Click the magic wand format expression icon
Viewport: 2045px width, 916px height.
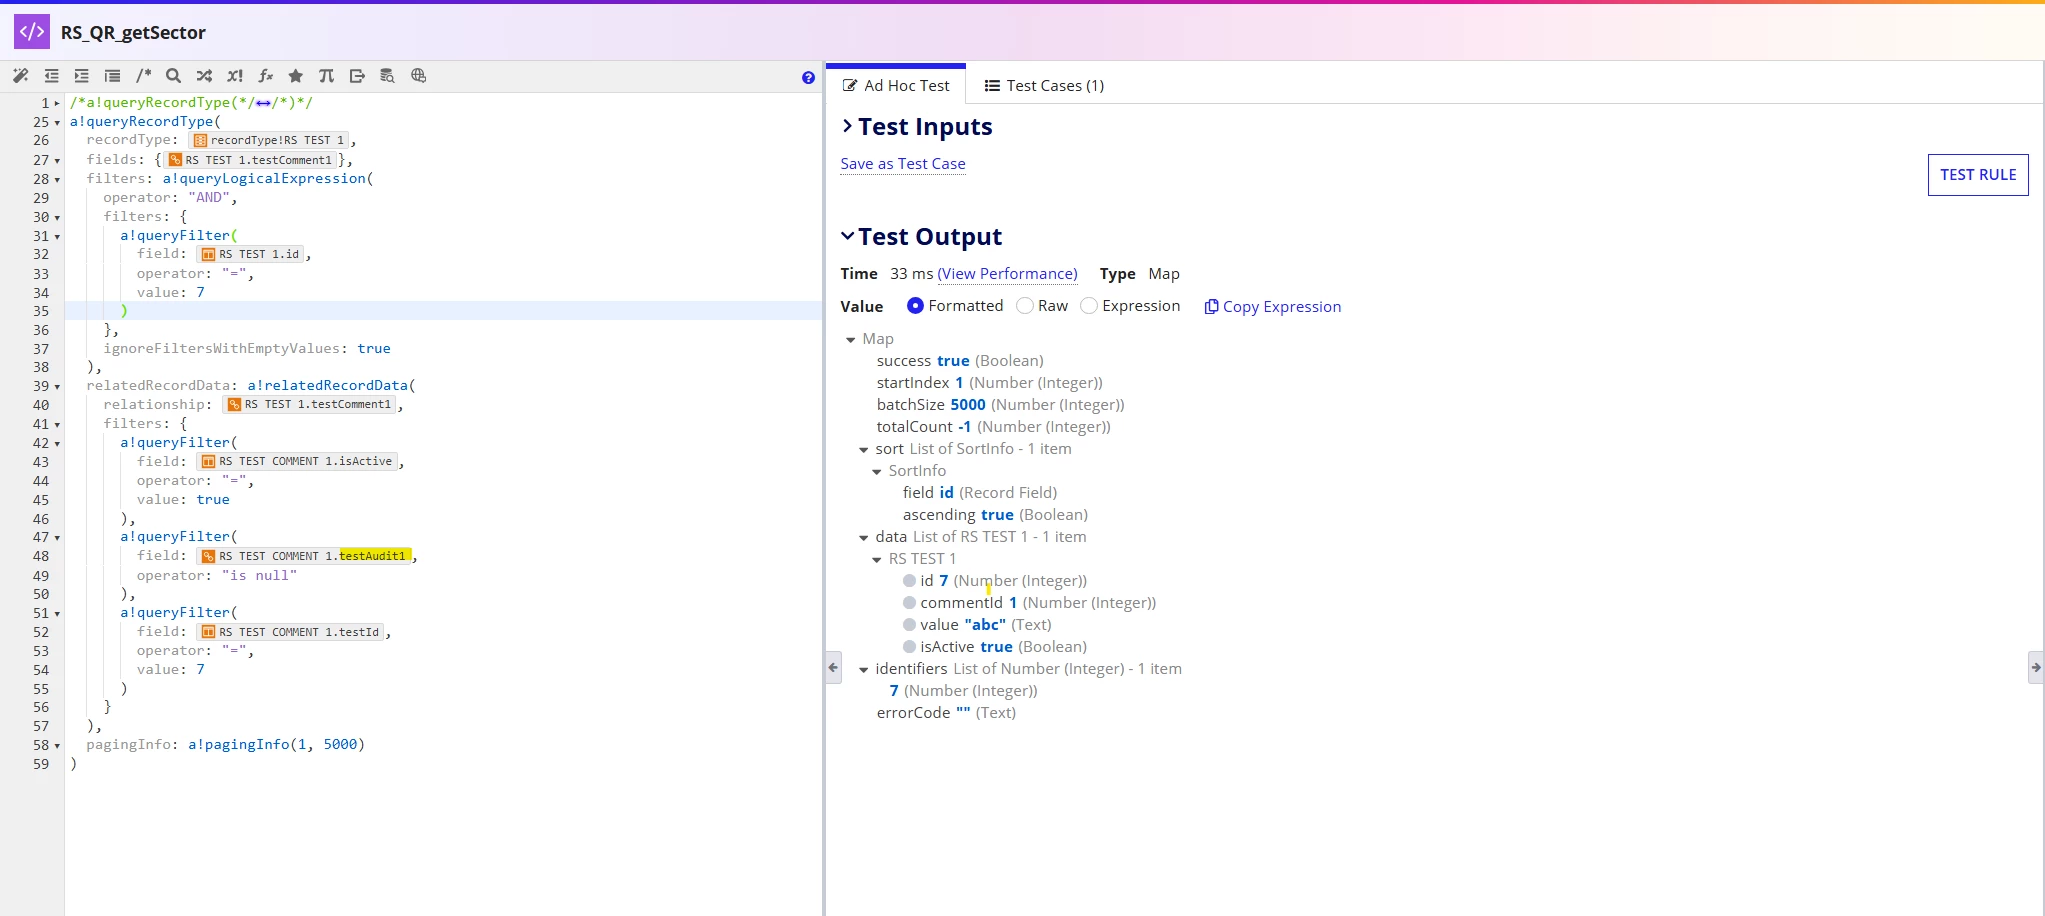[x=21, y=76]
